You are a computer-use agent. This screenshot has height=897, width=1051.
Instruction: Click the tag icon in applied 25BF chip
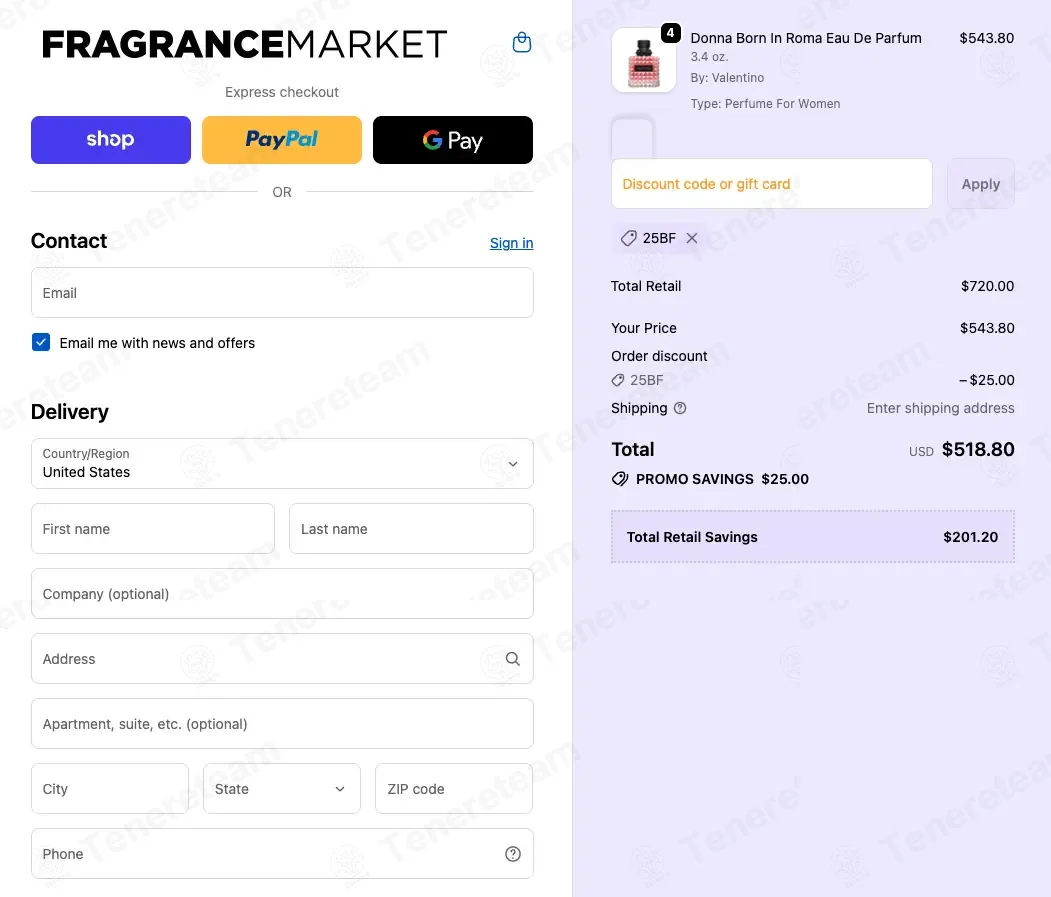pos(628,238)
